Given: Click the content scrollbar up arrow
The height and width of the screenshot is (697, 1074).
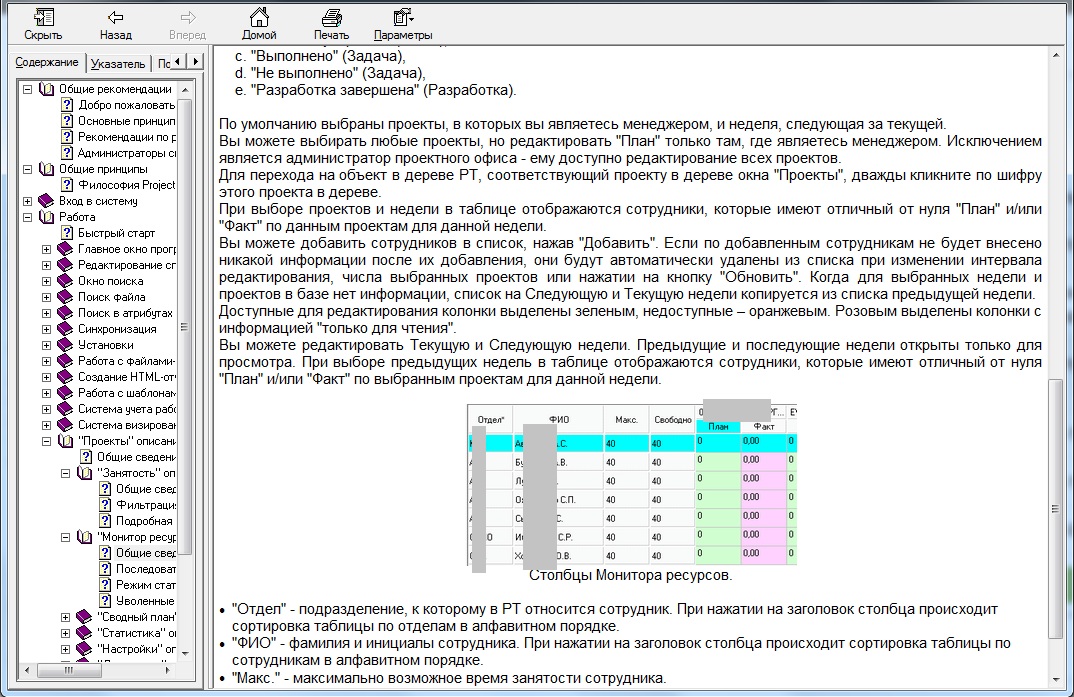Looking at the screenshot, I should [1055, 54].
